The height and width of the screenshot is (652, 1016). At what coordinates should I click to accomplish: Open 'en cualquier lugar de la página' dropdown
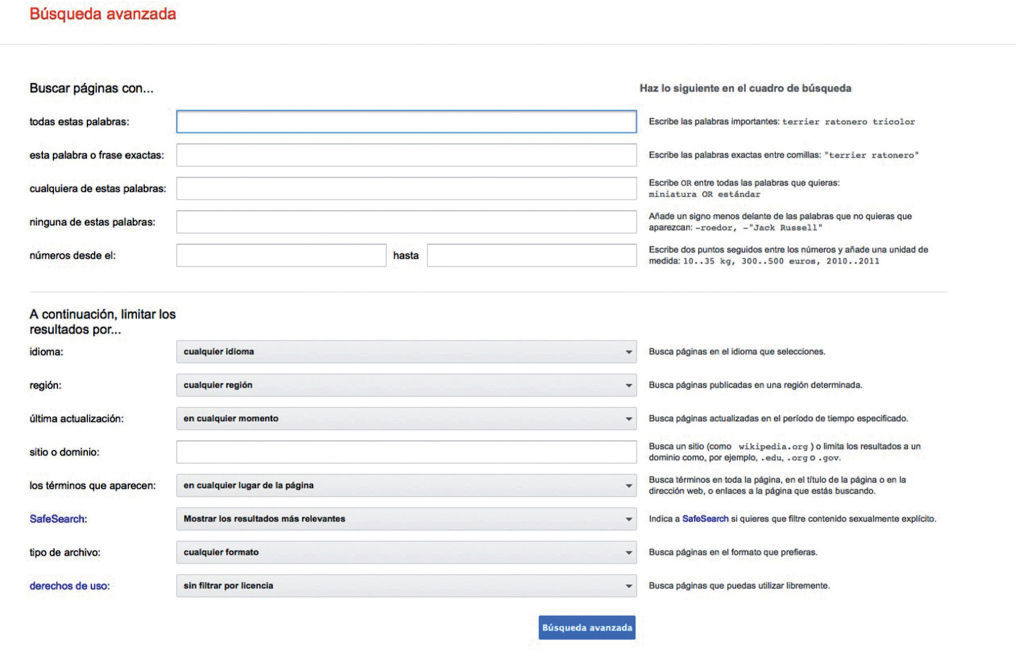(x=406, y=485)
